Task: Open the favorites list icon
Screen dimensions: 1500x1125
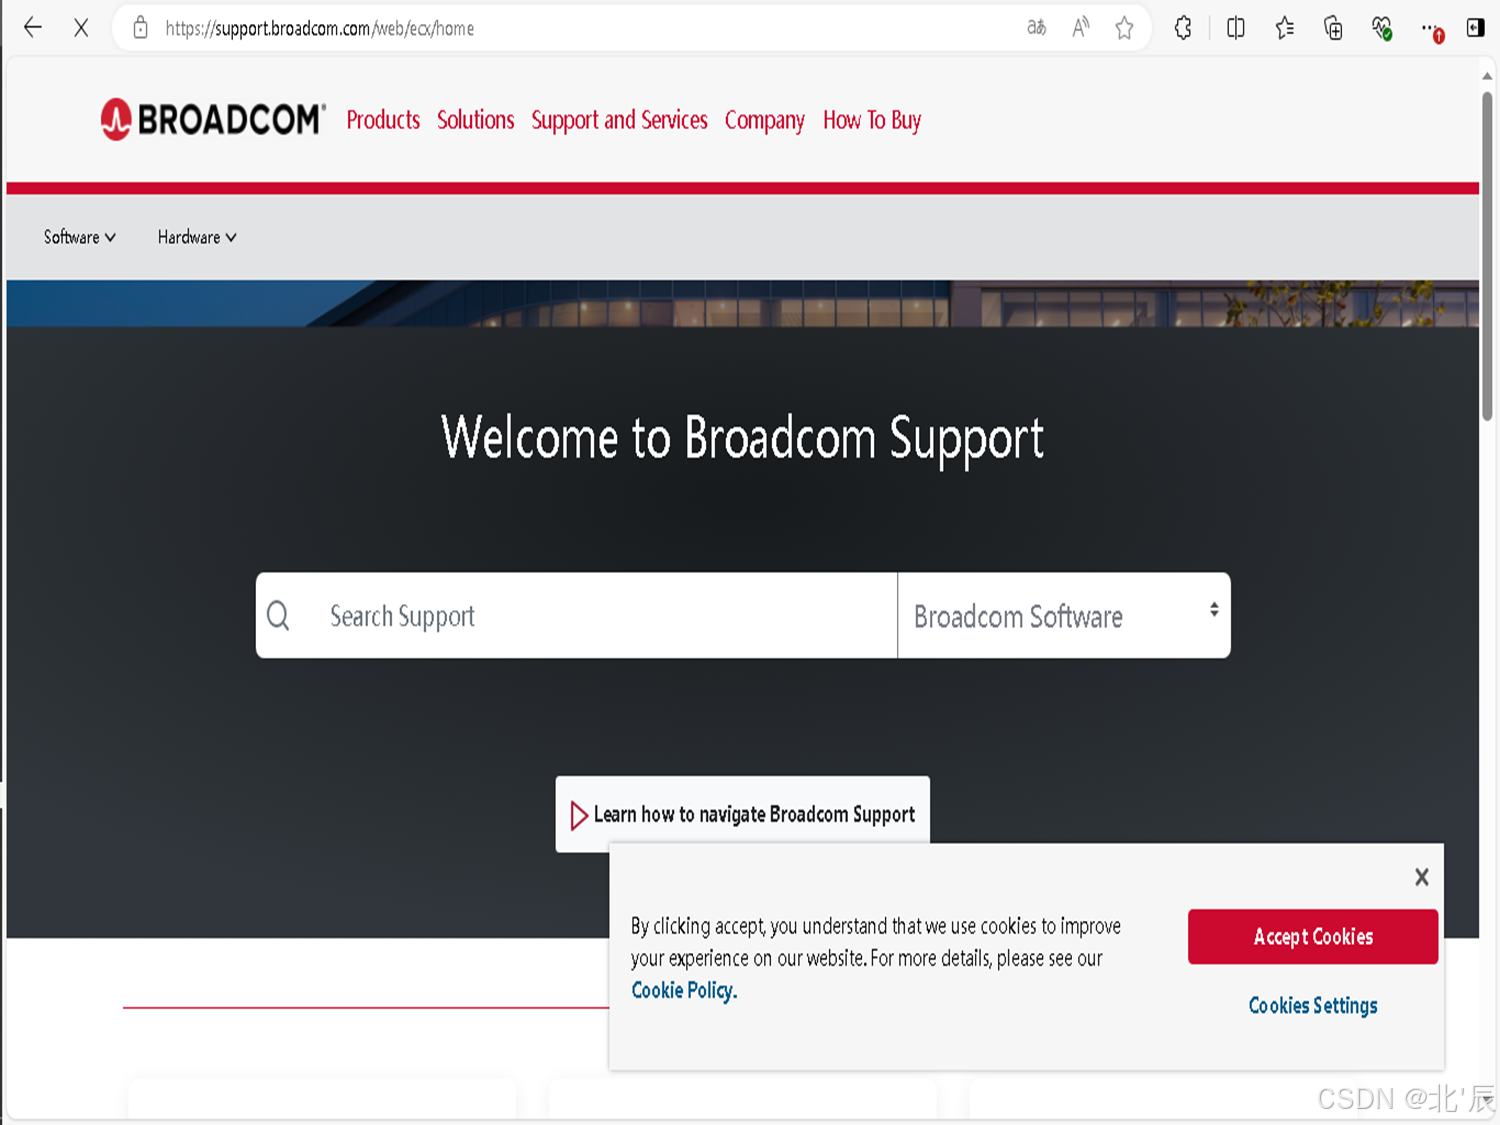Action: pos(1285,28)
